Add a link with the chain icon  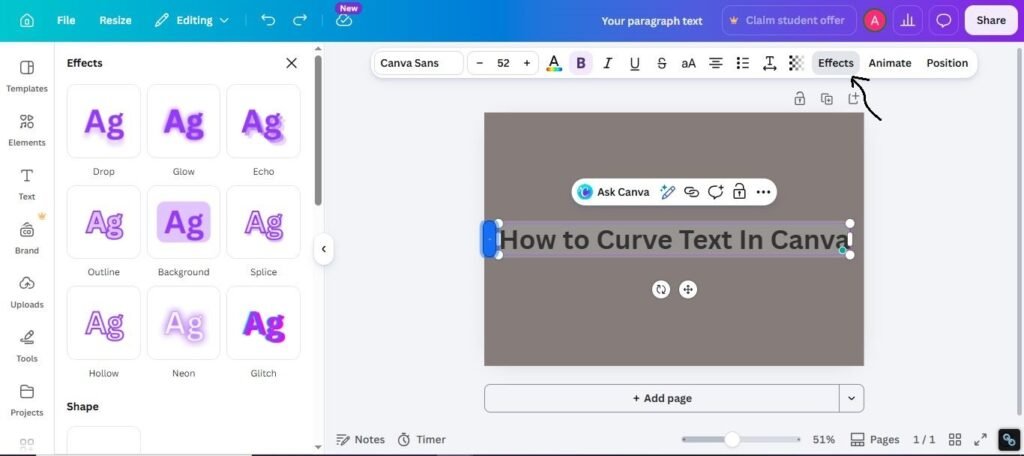coord(691,192)
